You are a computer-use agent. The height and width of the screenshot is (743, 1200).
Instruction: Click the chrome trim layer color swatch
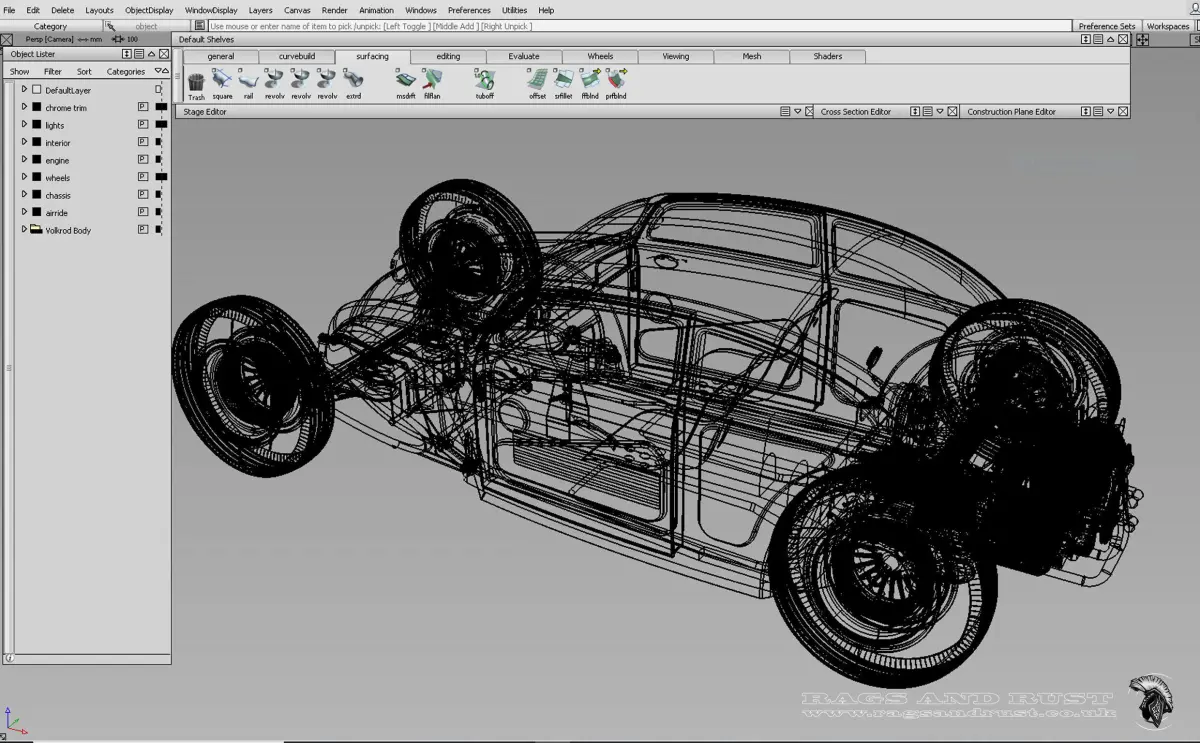pyautogui.click(x=161, y=108)
